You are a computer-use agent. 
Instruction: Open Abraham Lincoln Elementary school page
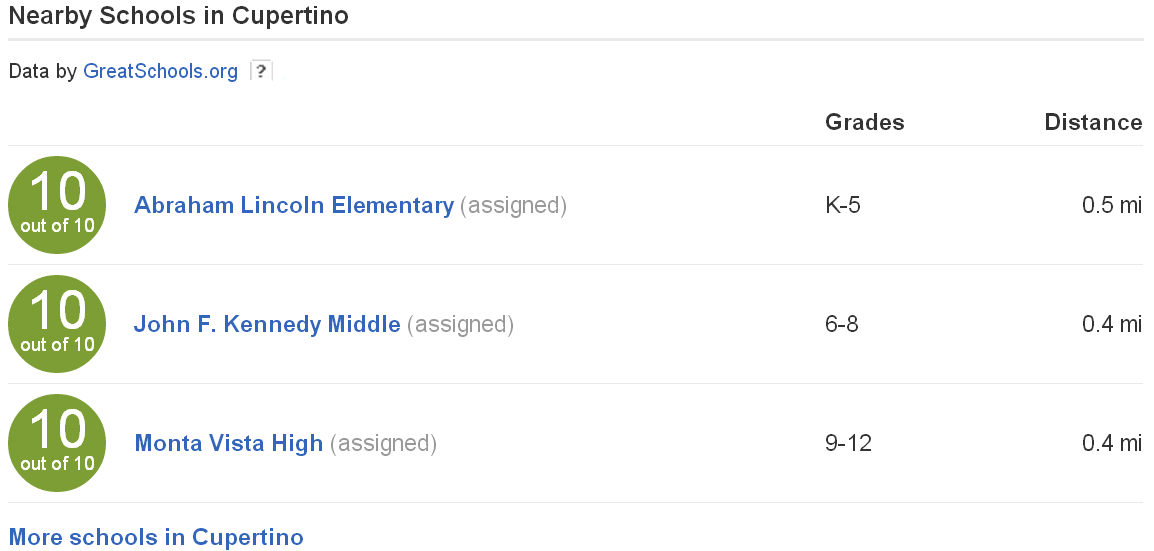(294, 205)
